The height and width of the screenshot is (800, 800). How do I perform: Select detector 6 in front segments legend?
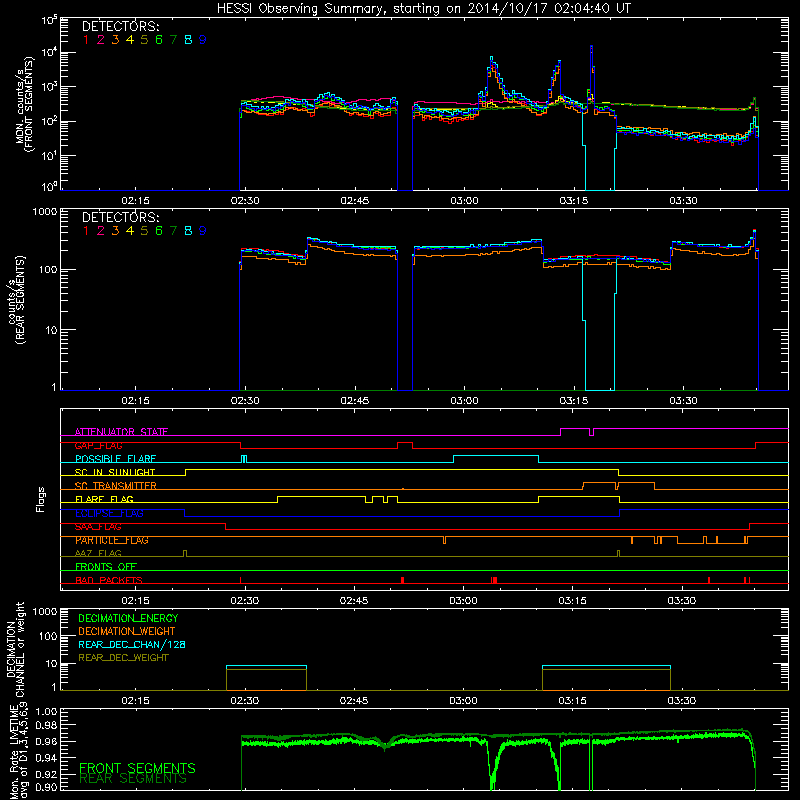159,40
